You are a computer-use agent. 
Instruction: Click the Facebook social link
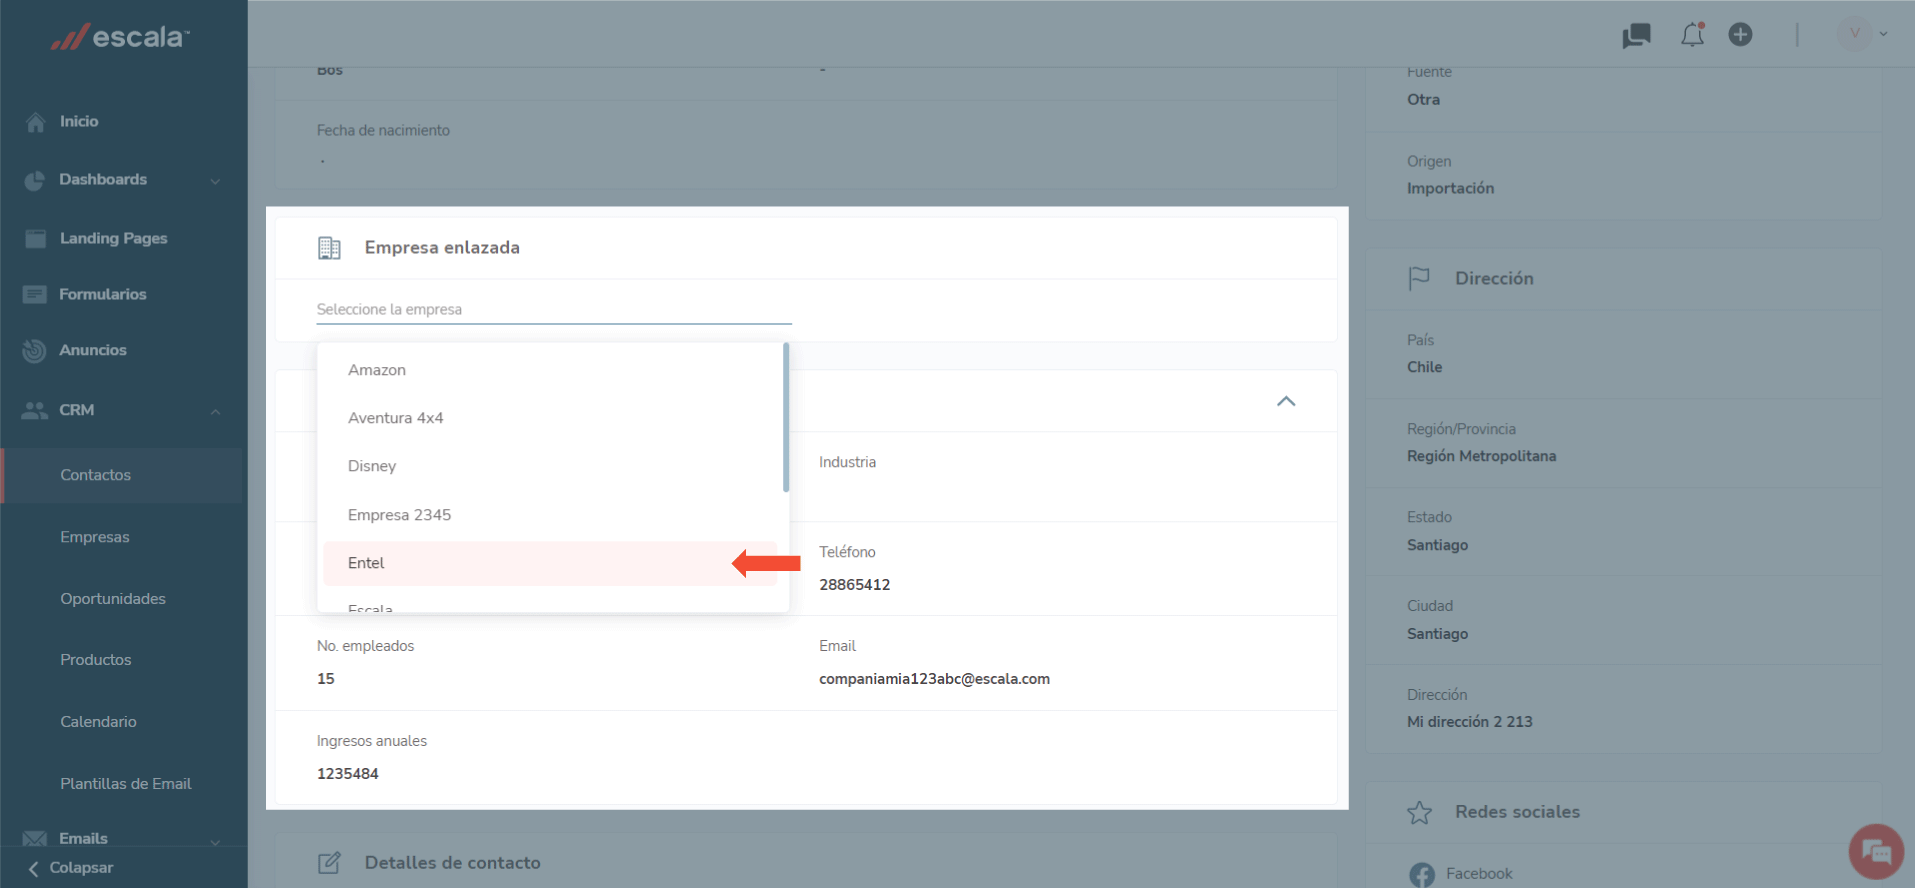point(1479,874)
